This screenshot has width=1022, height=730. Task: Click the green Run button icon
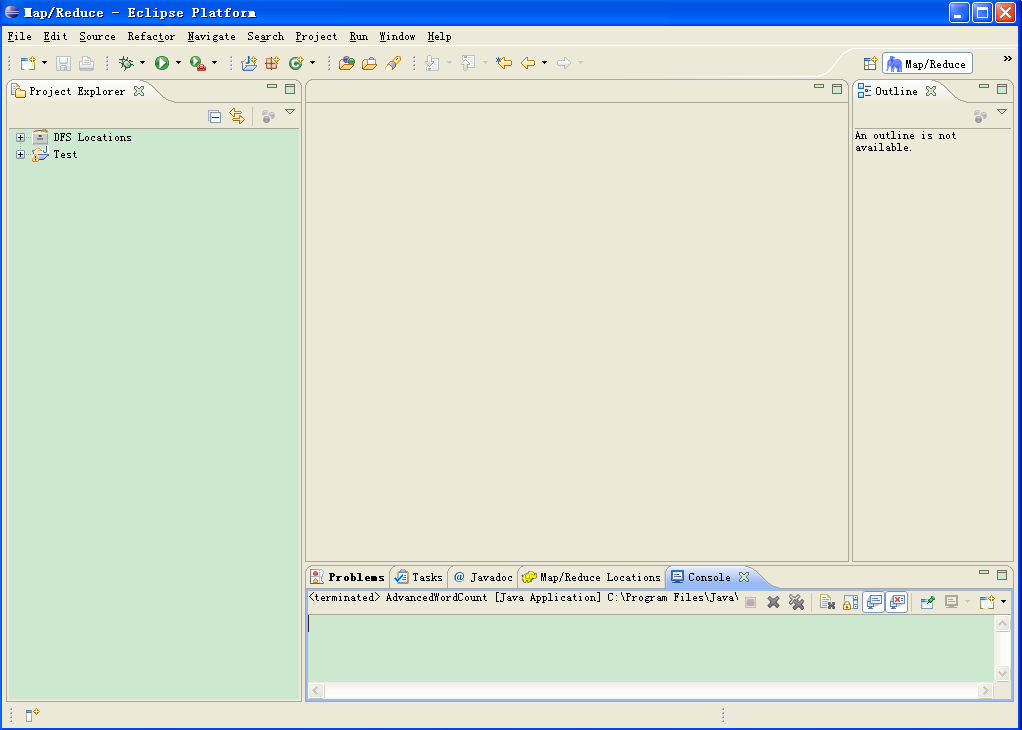coord(162,63)
